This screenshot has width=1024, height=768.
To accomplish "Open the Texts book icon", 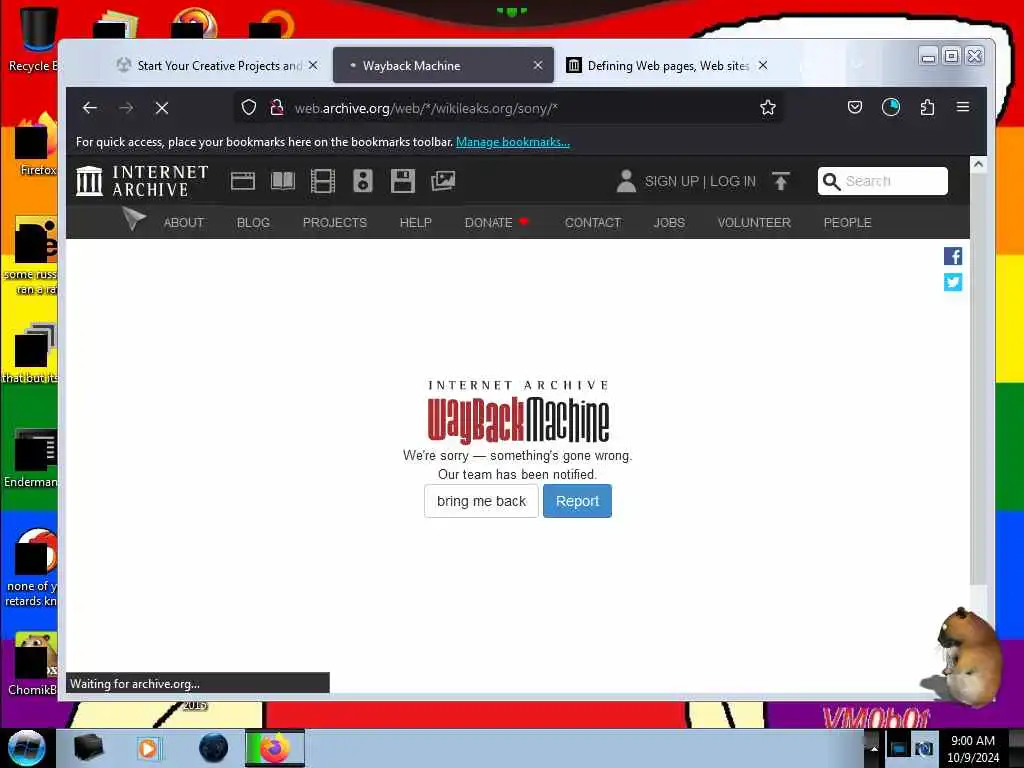I will point(283,181).
